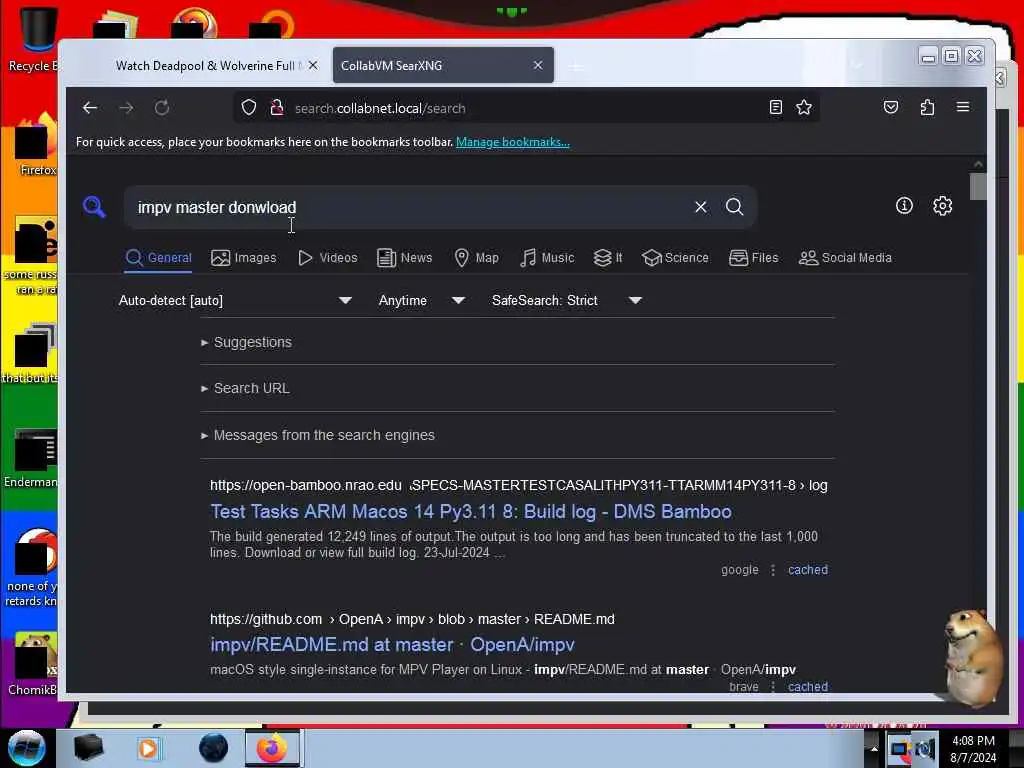Open the options dots beside brave cached
Viewport: 1024px width, 768px height.
[773, 686]
